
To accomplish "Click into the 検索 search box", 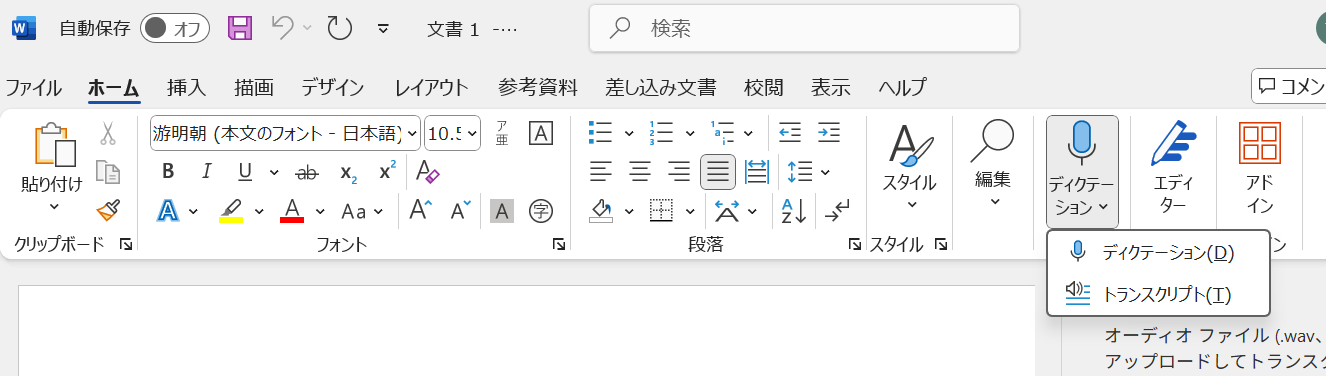I will [804, 28].
